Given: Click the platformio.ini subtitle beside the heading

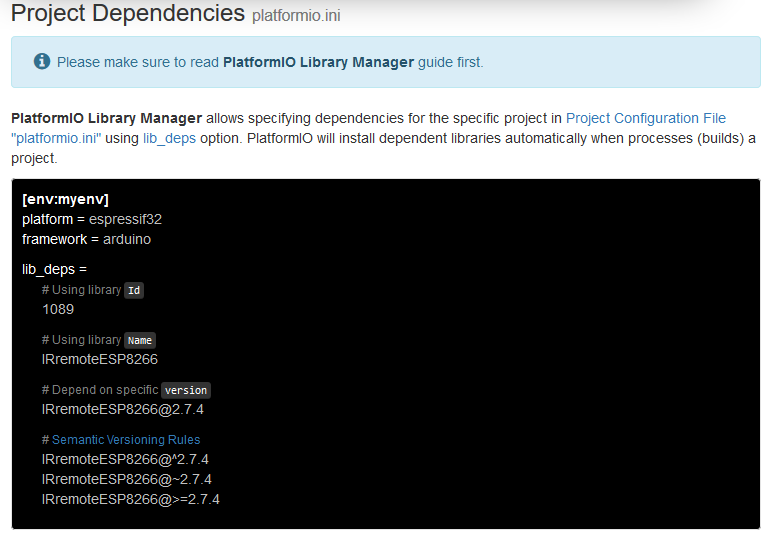Looking at the screenshot, I should point(302,16).
